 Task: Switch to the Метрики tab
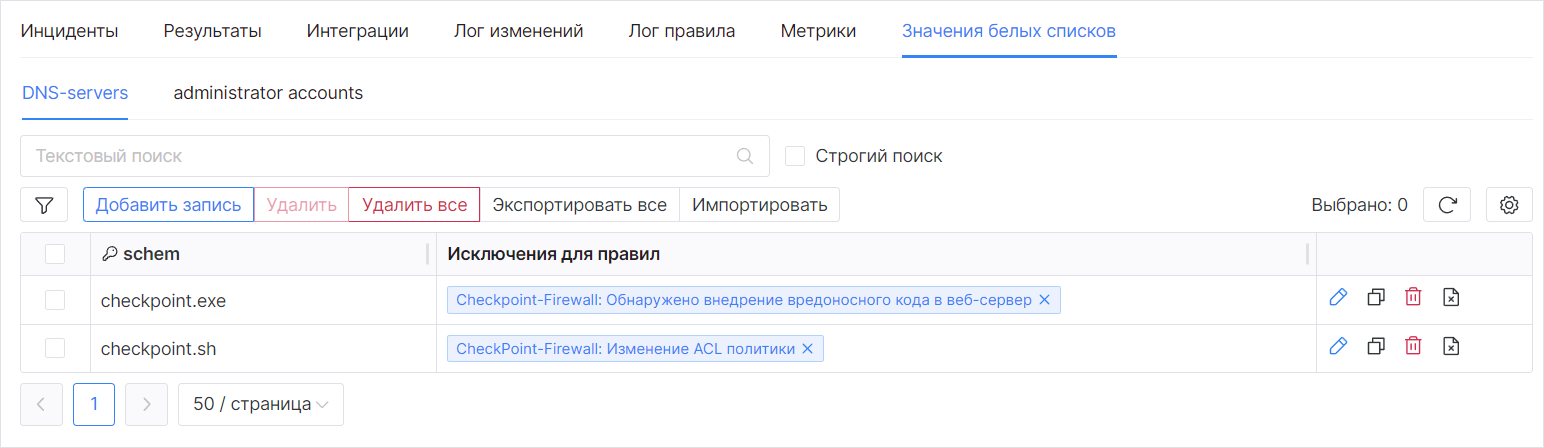tap(818, 31)
